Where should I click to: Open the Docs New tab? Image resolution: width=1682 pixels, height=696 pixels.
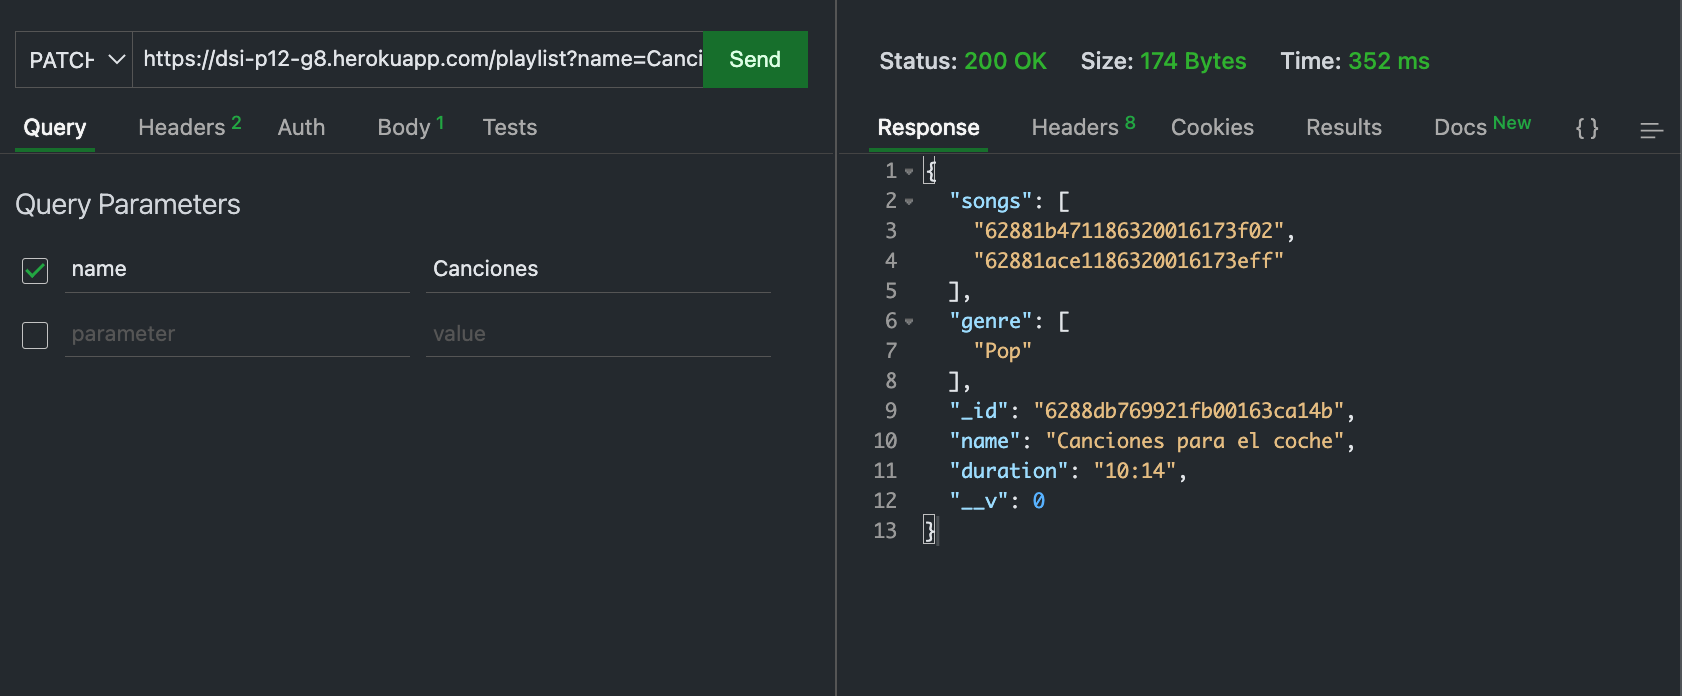pos(1482,126)
